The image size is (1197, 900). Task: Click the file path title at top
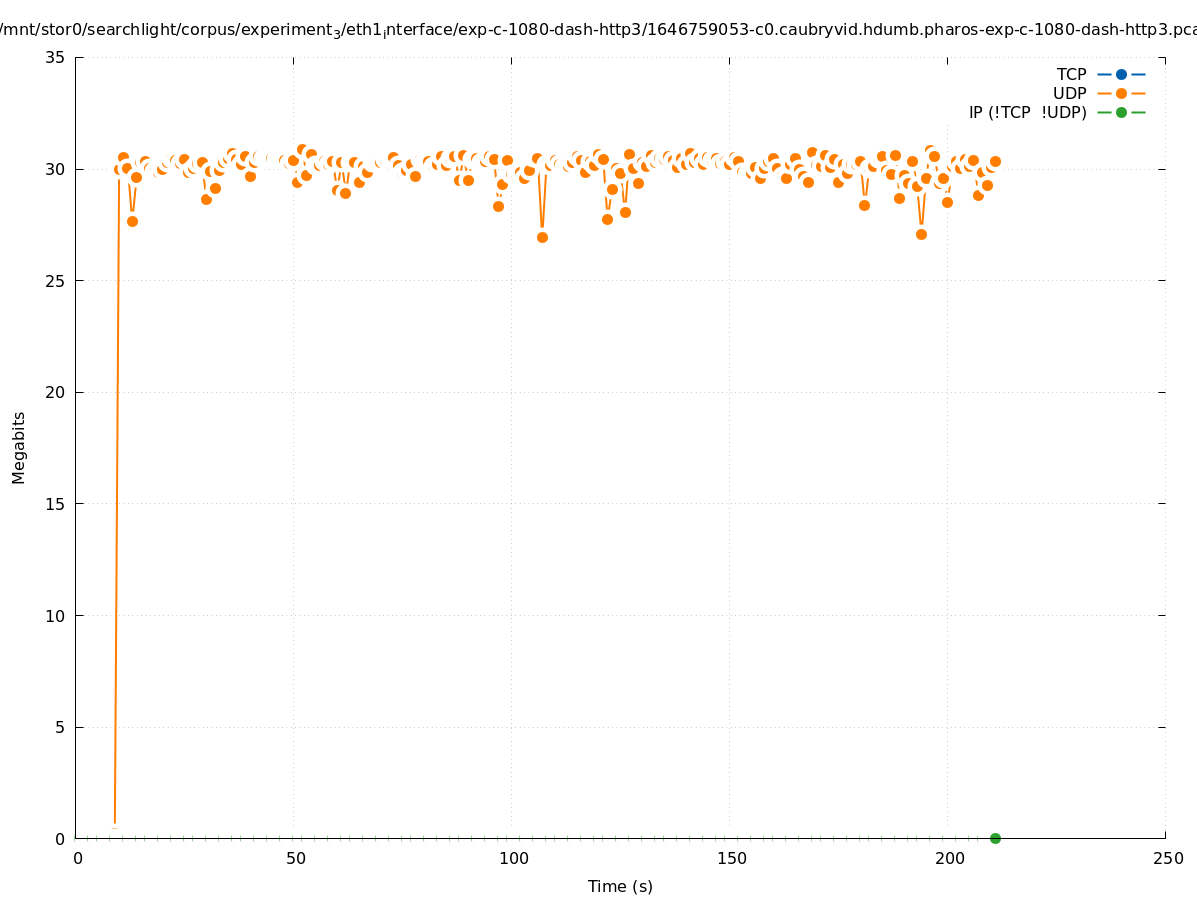598,30
